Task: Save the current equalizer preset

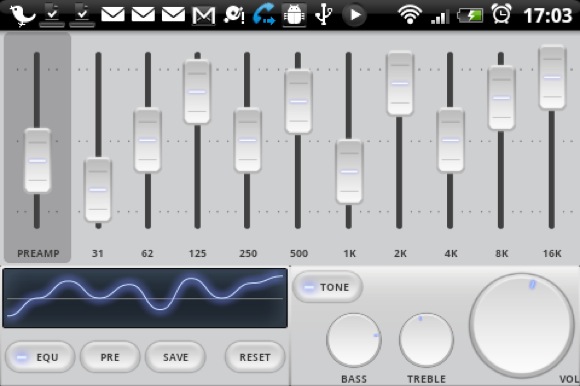Action: 175,357
